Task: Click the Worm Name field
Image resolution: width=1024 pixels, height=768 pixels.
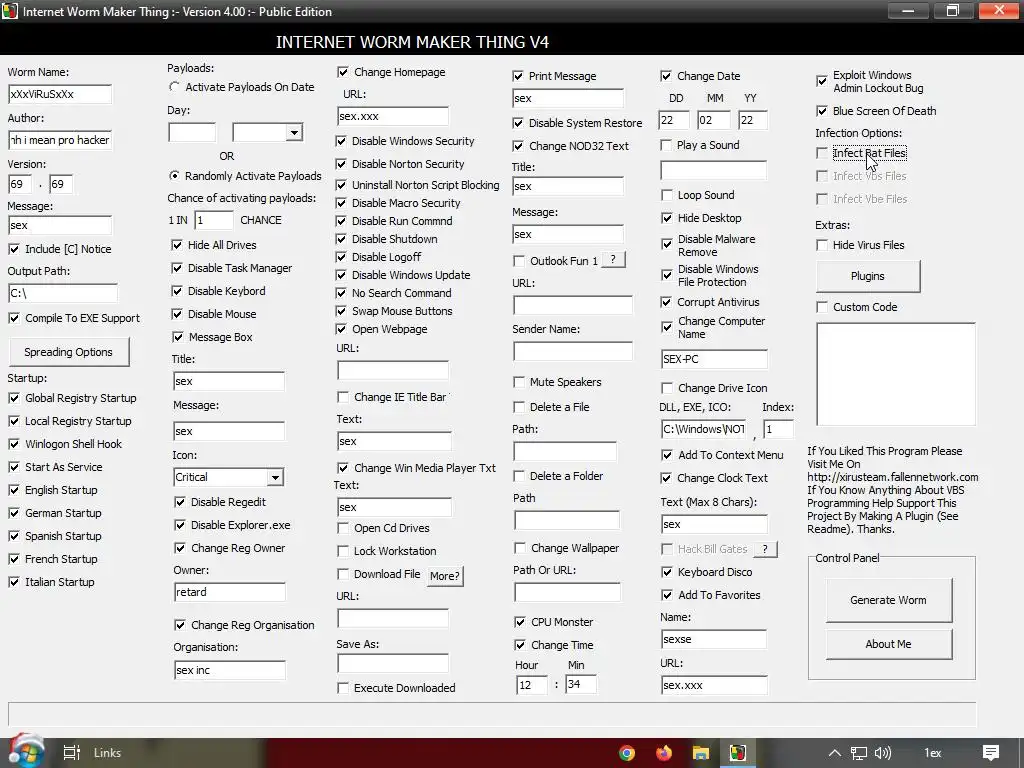Action: click(x=59, y=94)
